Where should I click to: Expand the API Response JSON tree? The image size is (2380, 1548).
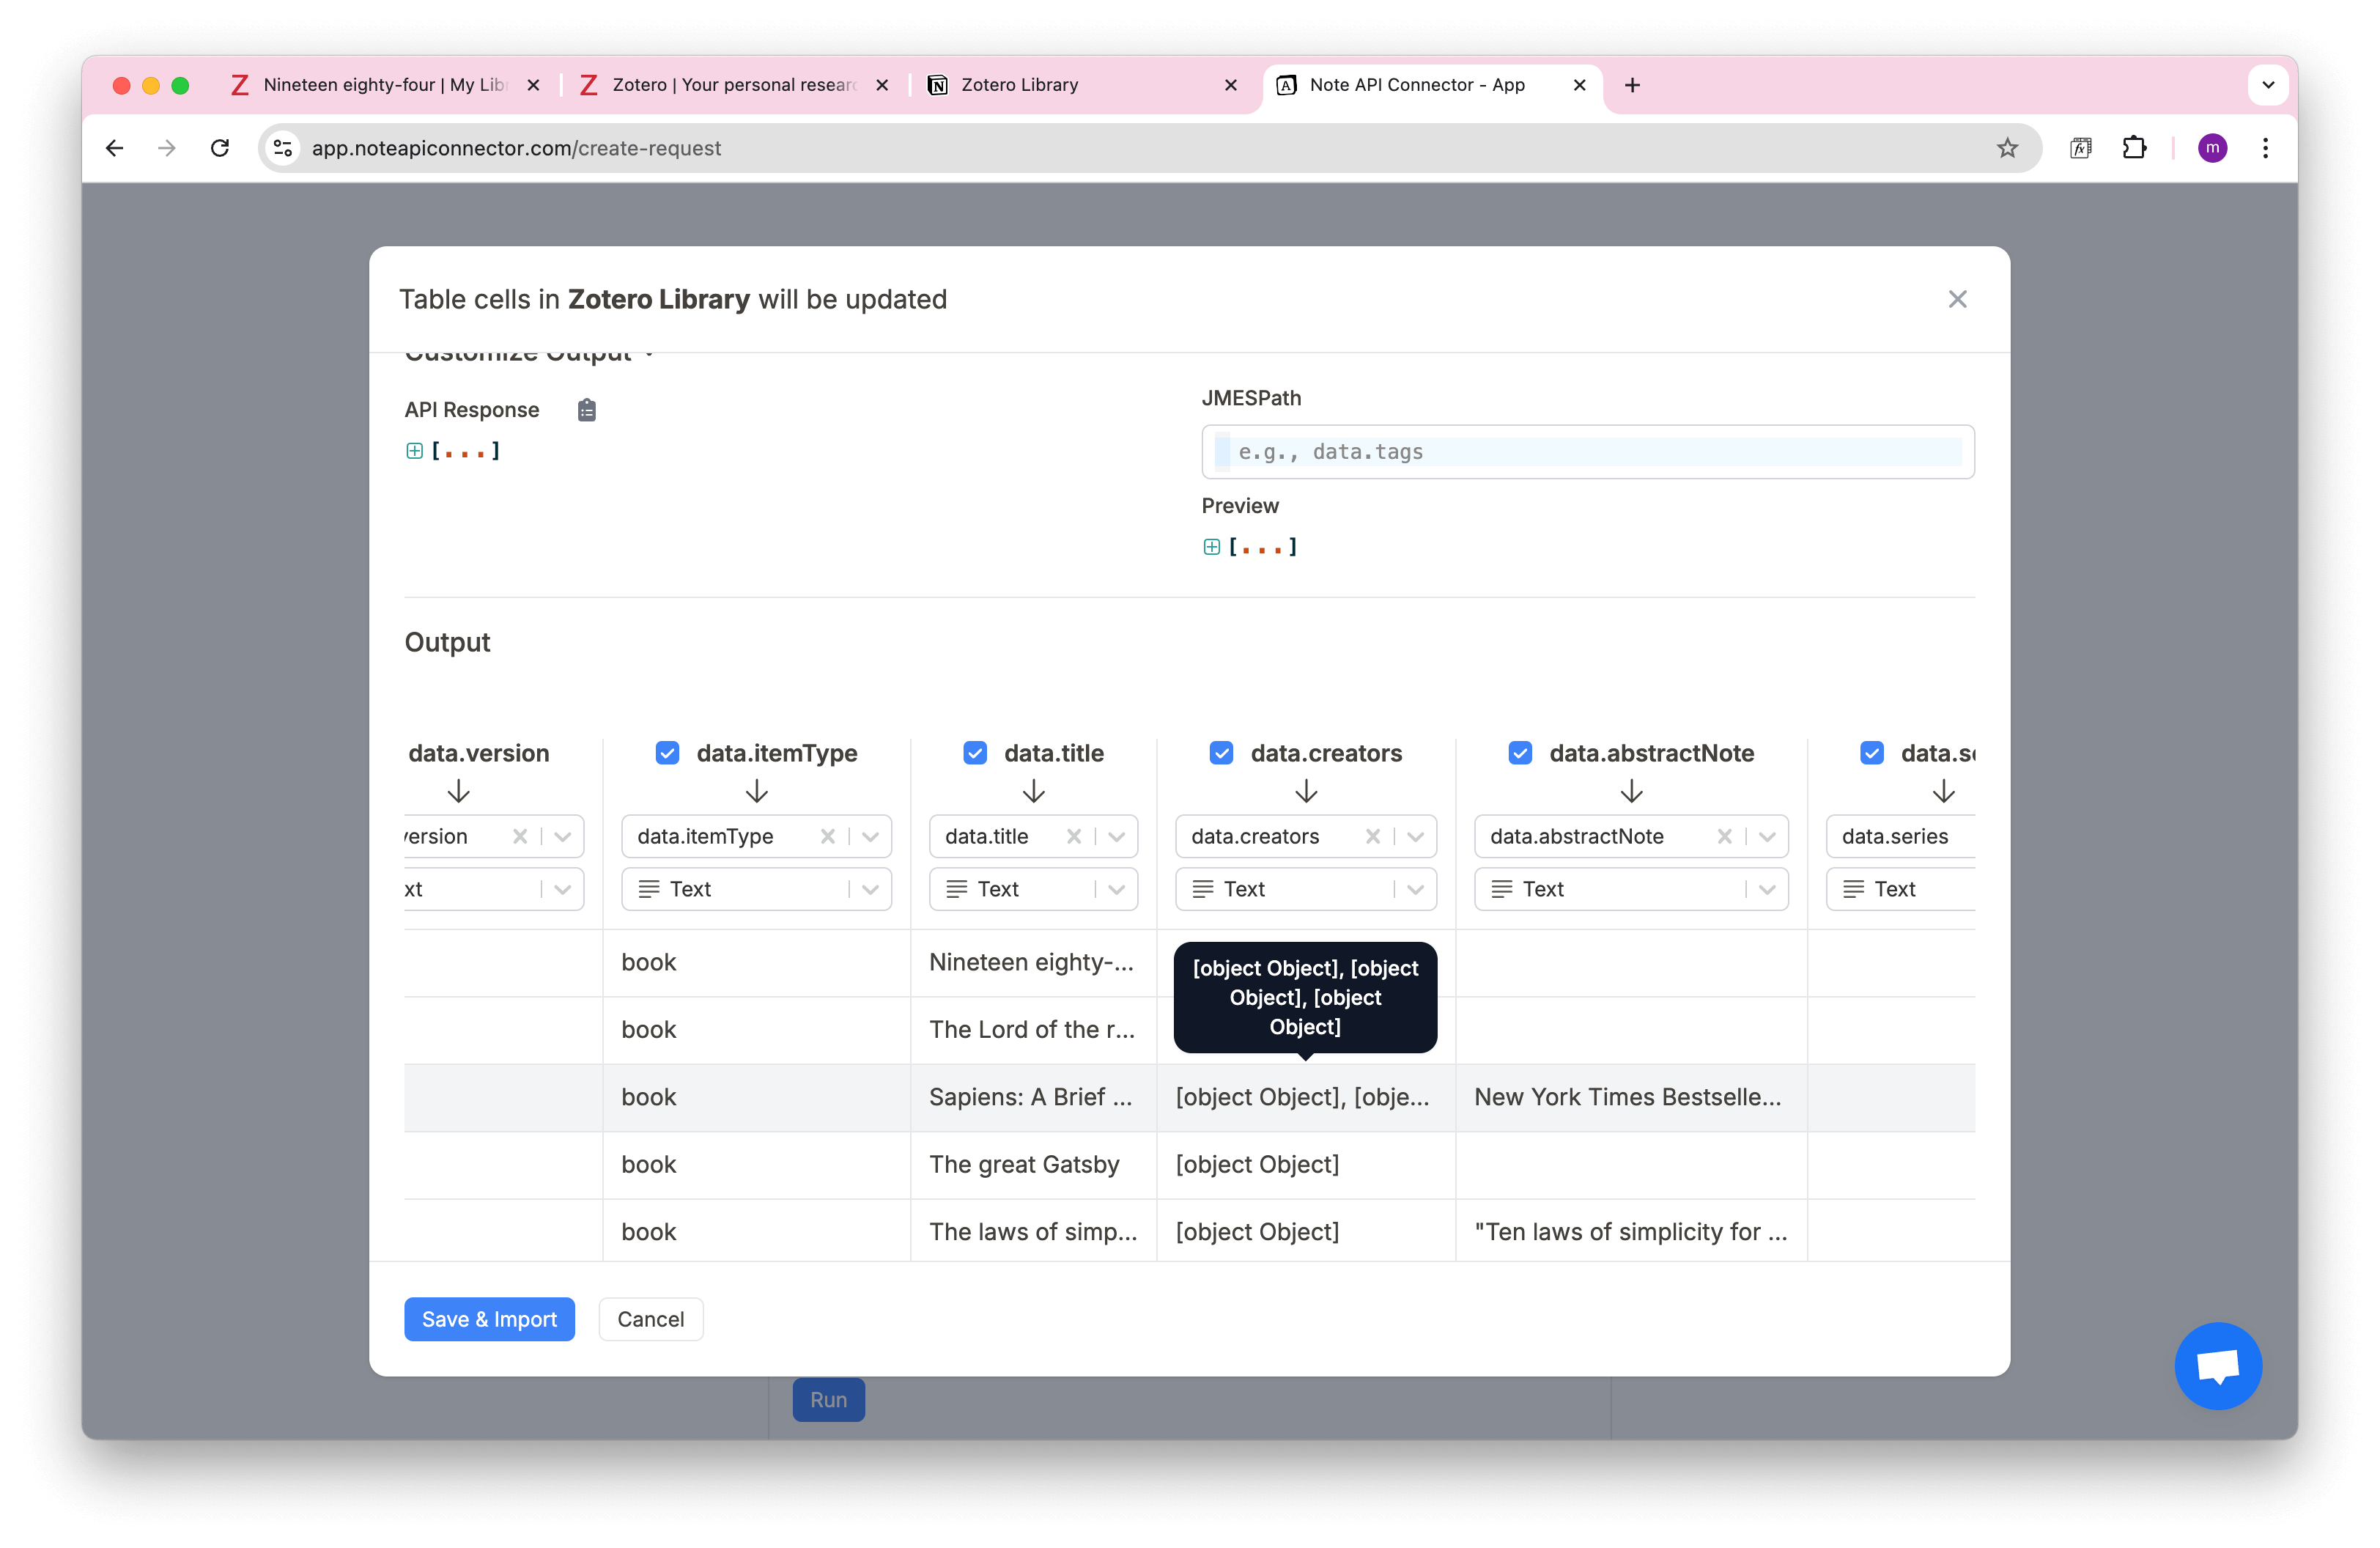pyautogui.click(x=414, y=451)
